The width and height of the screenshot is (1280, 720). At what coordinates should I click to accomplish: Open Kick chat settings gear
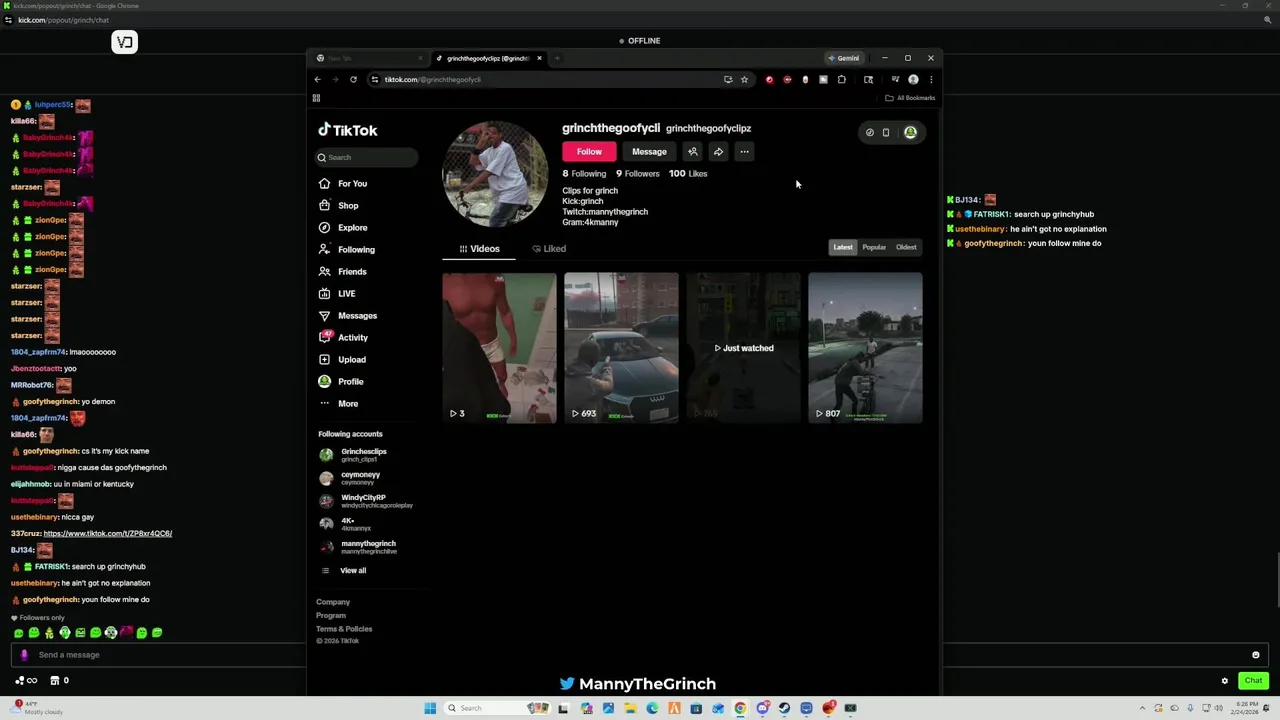click(x=1225, y=681)
